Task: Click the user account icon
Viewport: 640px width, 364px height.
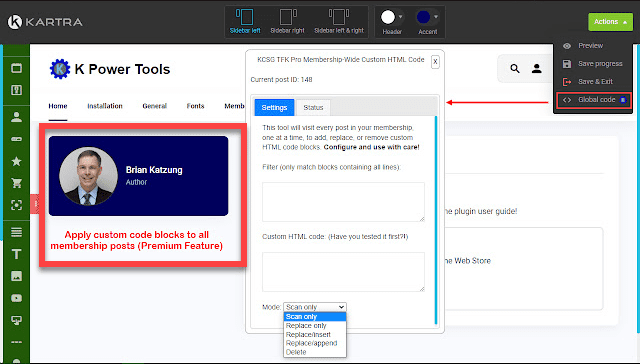Action: tap(537, 69)
